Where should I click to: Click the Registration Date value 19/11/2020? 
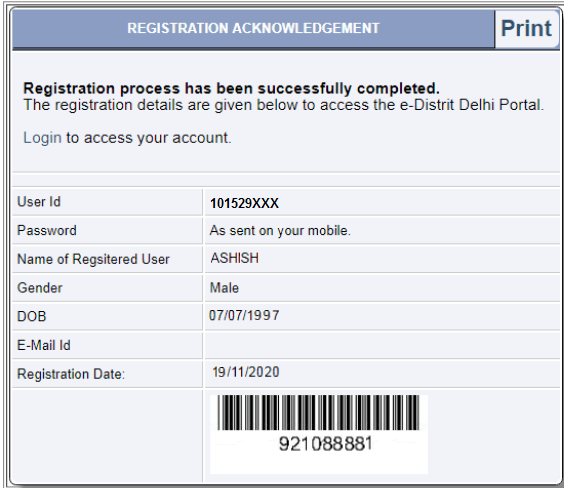[x=246, y=372]
